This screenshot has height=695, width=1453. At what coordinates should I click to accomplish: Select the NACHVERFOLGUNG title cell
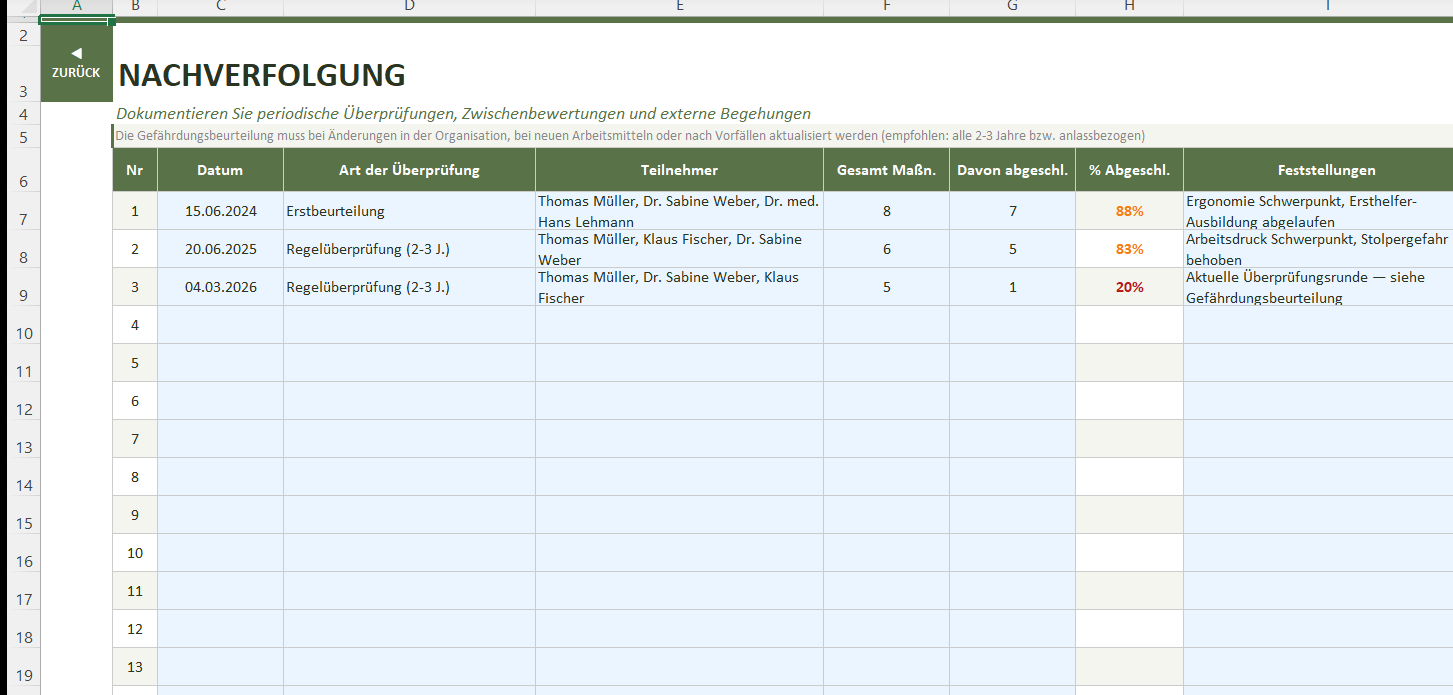pos(262,75)
